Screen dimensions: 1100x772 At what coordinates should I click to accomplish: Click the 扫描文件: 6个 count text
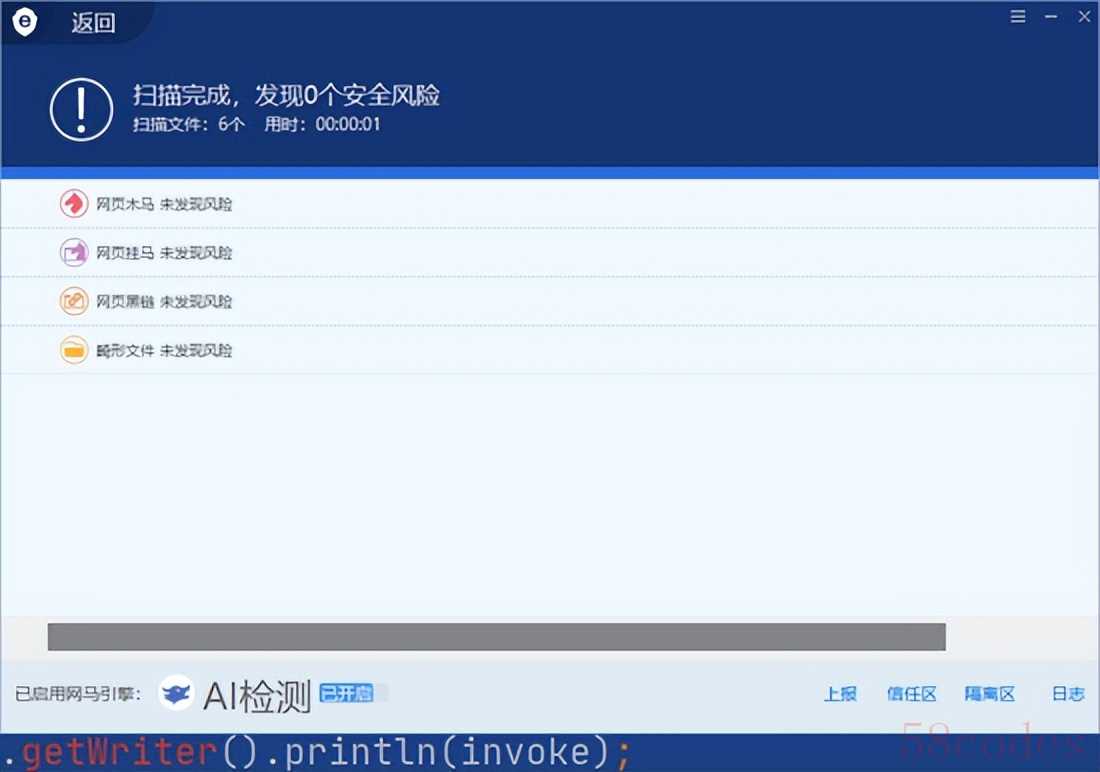[x=189, y=124]
